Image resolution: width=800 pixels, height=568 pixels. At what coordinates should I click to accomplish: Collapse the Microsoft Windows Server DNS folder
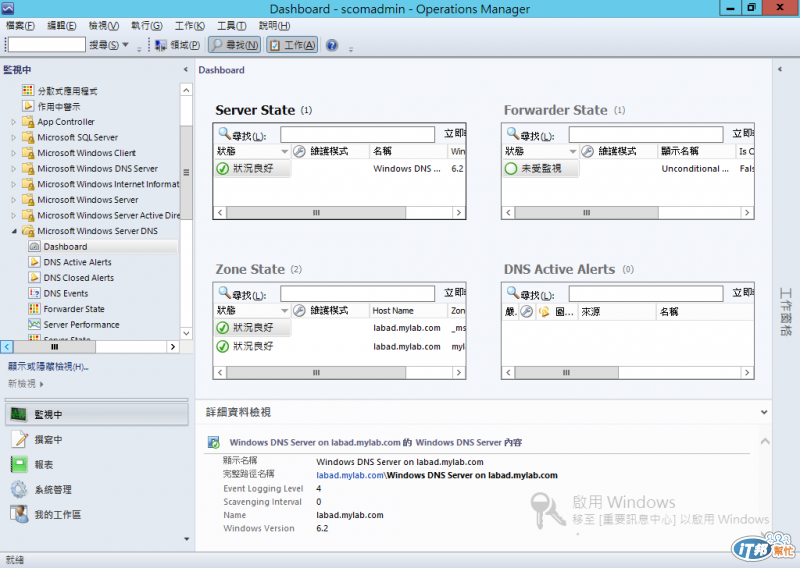(x=14, y=231)
